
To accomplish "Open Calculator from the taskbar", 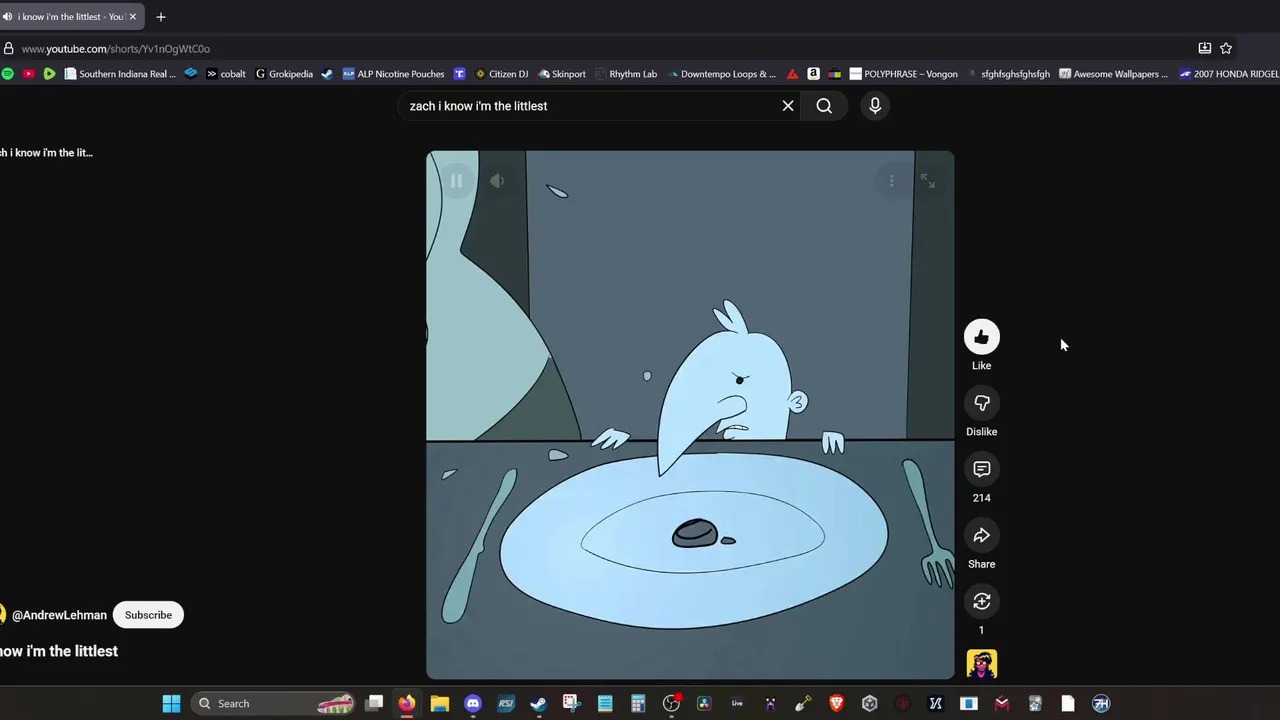I will pos(638,703).
